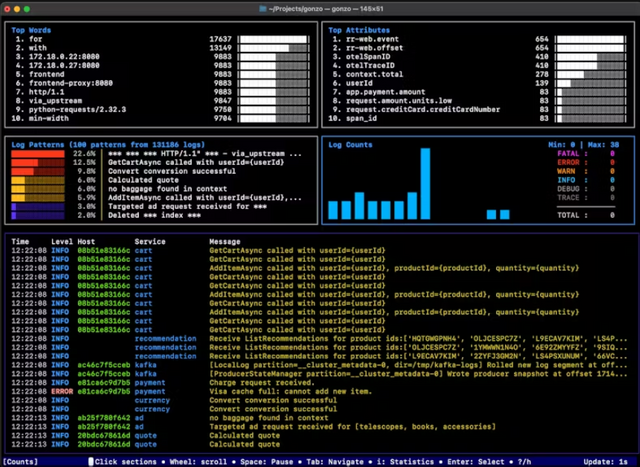Select the recommendation log listing 'HQTGWGPNH4'

[320, 339]
